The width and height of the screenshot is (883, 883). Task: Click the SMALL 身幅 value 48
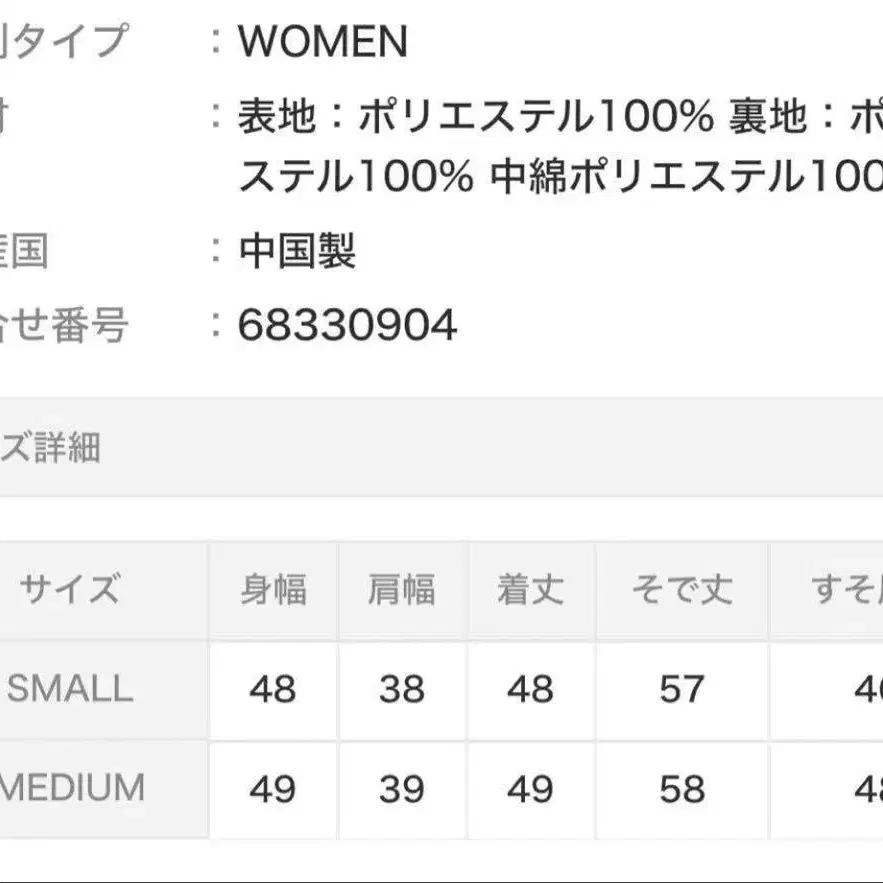pyautogui.click(x=273, y=690)
